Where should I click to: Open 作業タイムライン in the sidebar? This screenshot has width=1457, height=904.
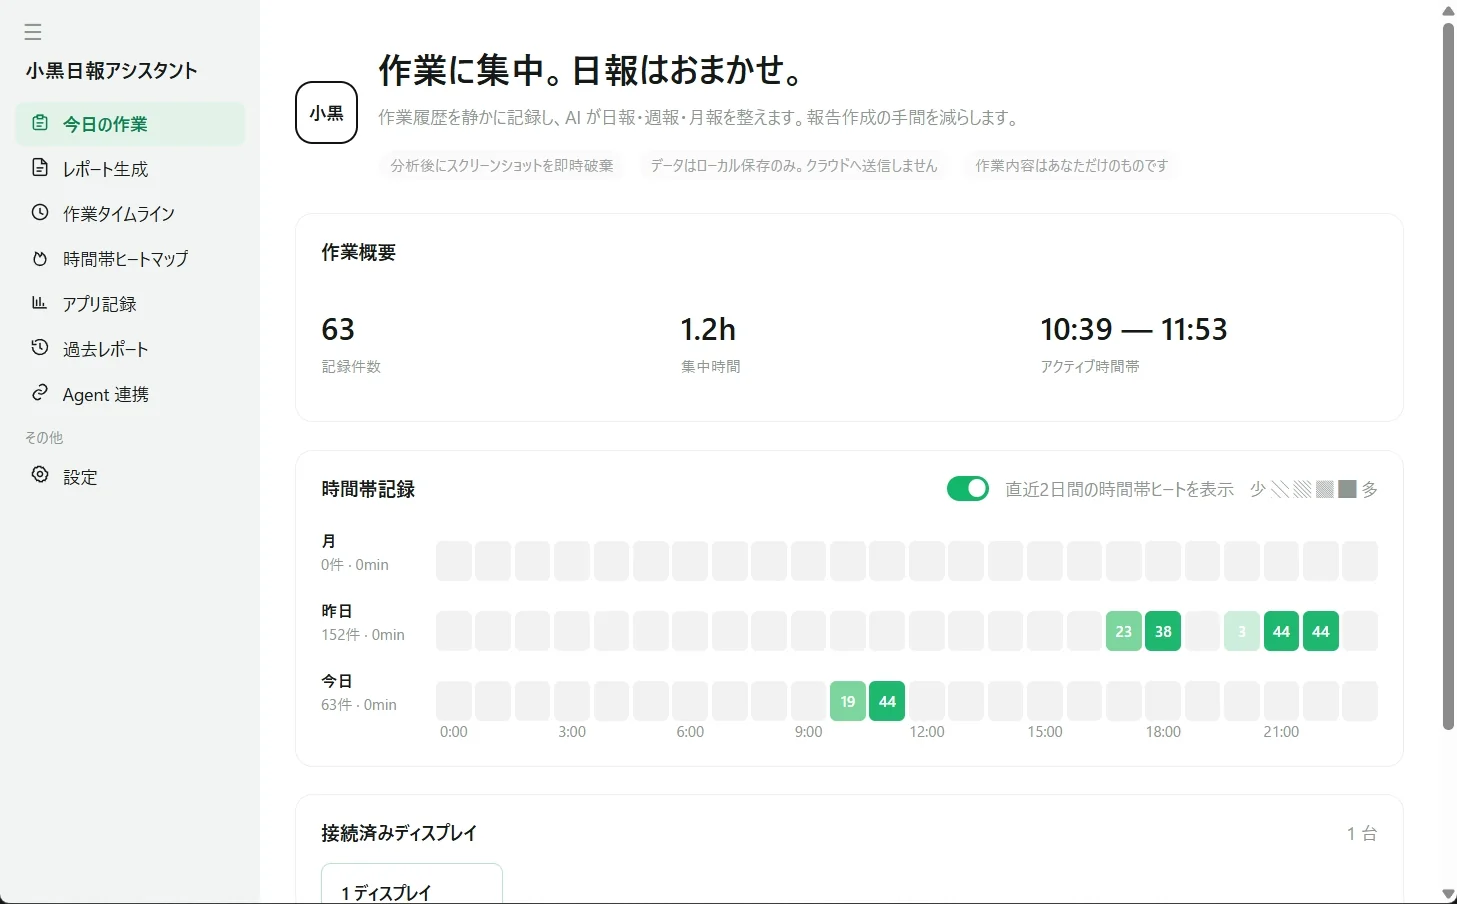tap(130, 214)
